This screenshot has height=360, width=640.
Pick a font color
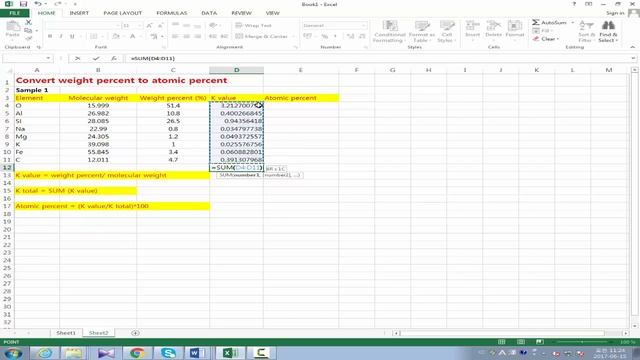pos(133,36)
